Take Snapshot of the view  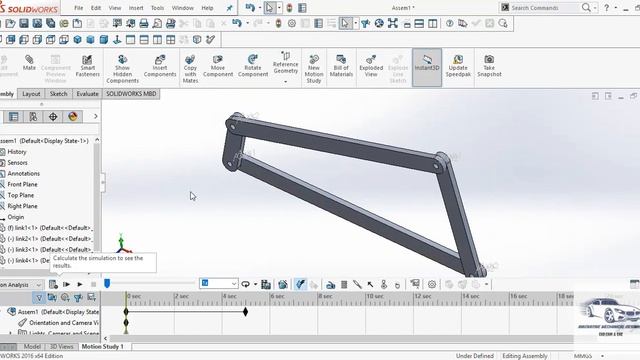pyautogui.click(x=489, y=66)
